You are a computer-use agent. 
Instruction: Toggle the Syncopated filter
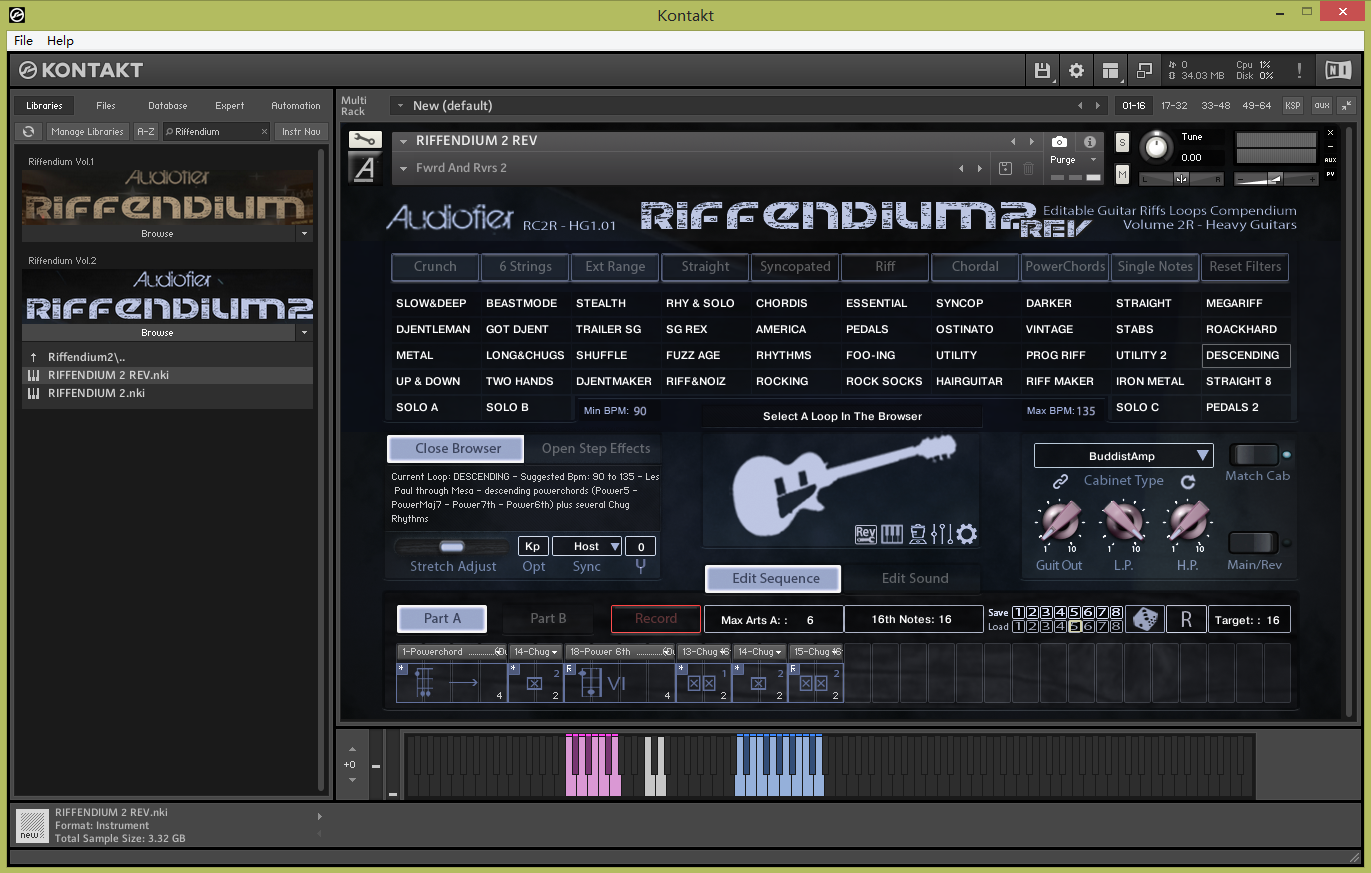point(795,267)
